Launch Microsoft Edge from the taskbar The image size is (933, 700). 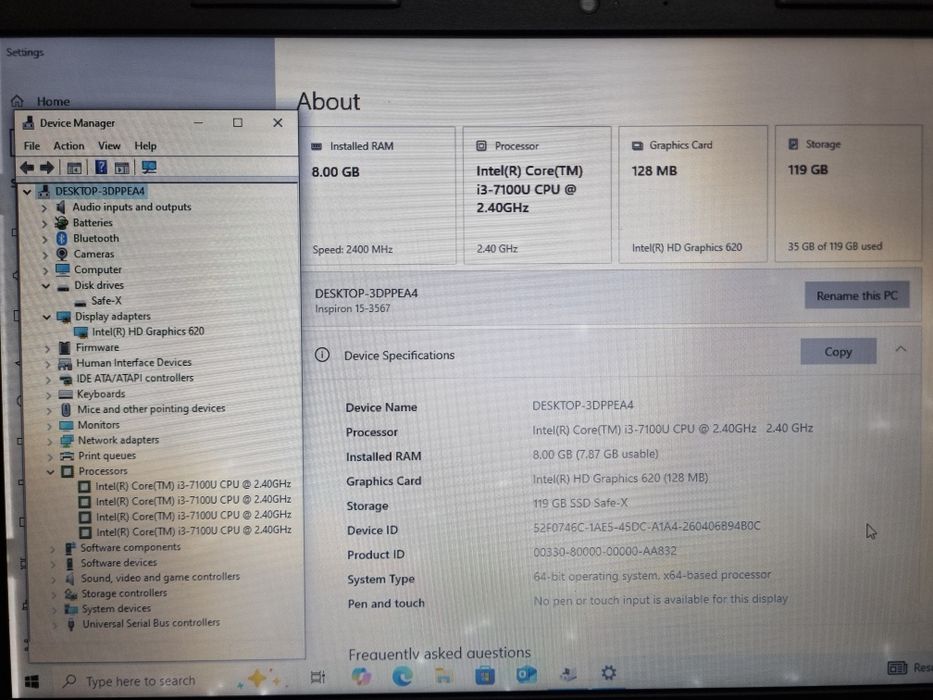(x=402, y=676)
